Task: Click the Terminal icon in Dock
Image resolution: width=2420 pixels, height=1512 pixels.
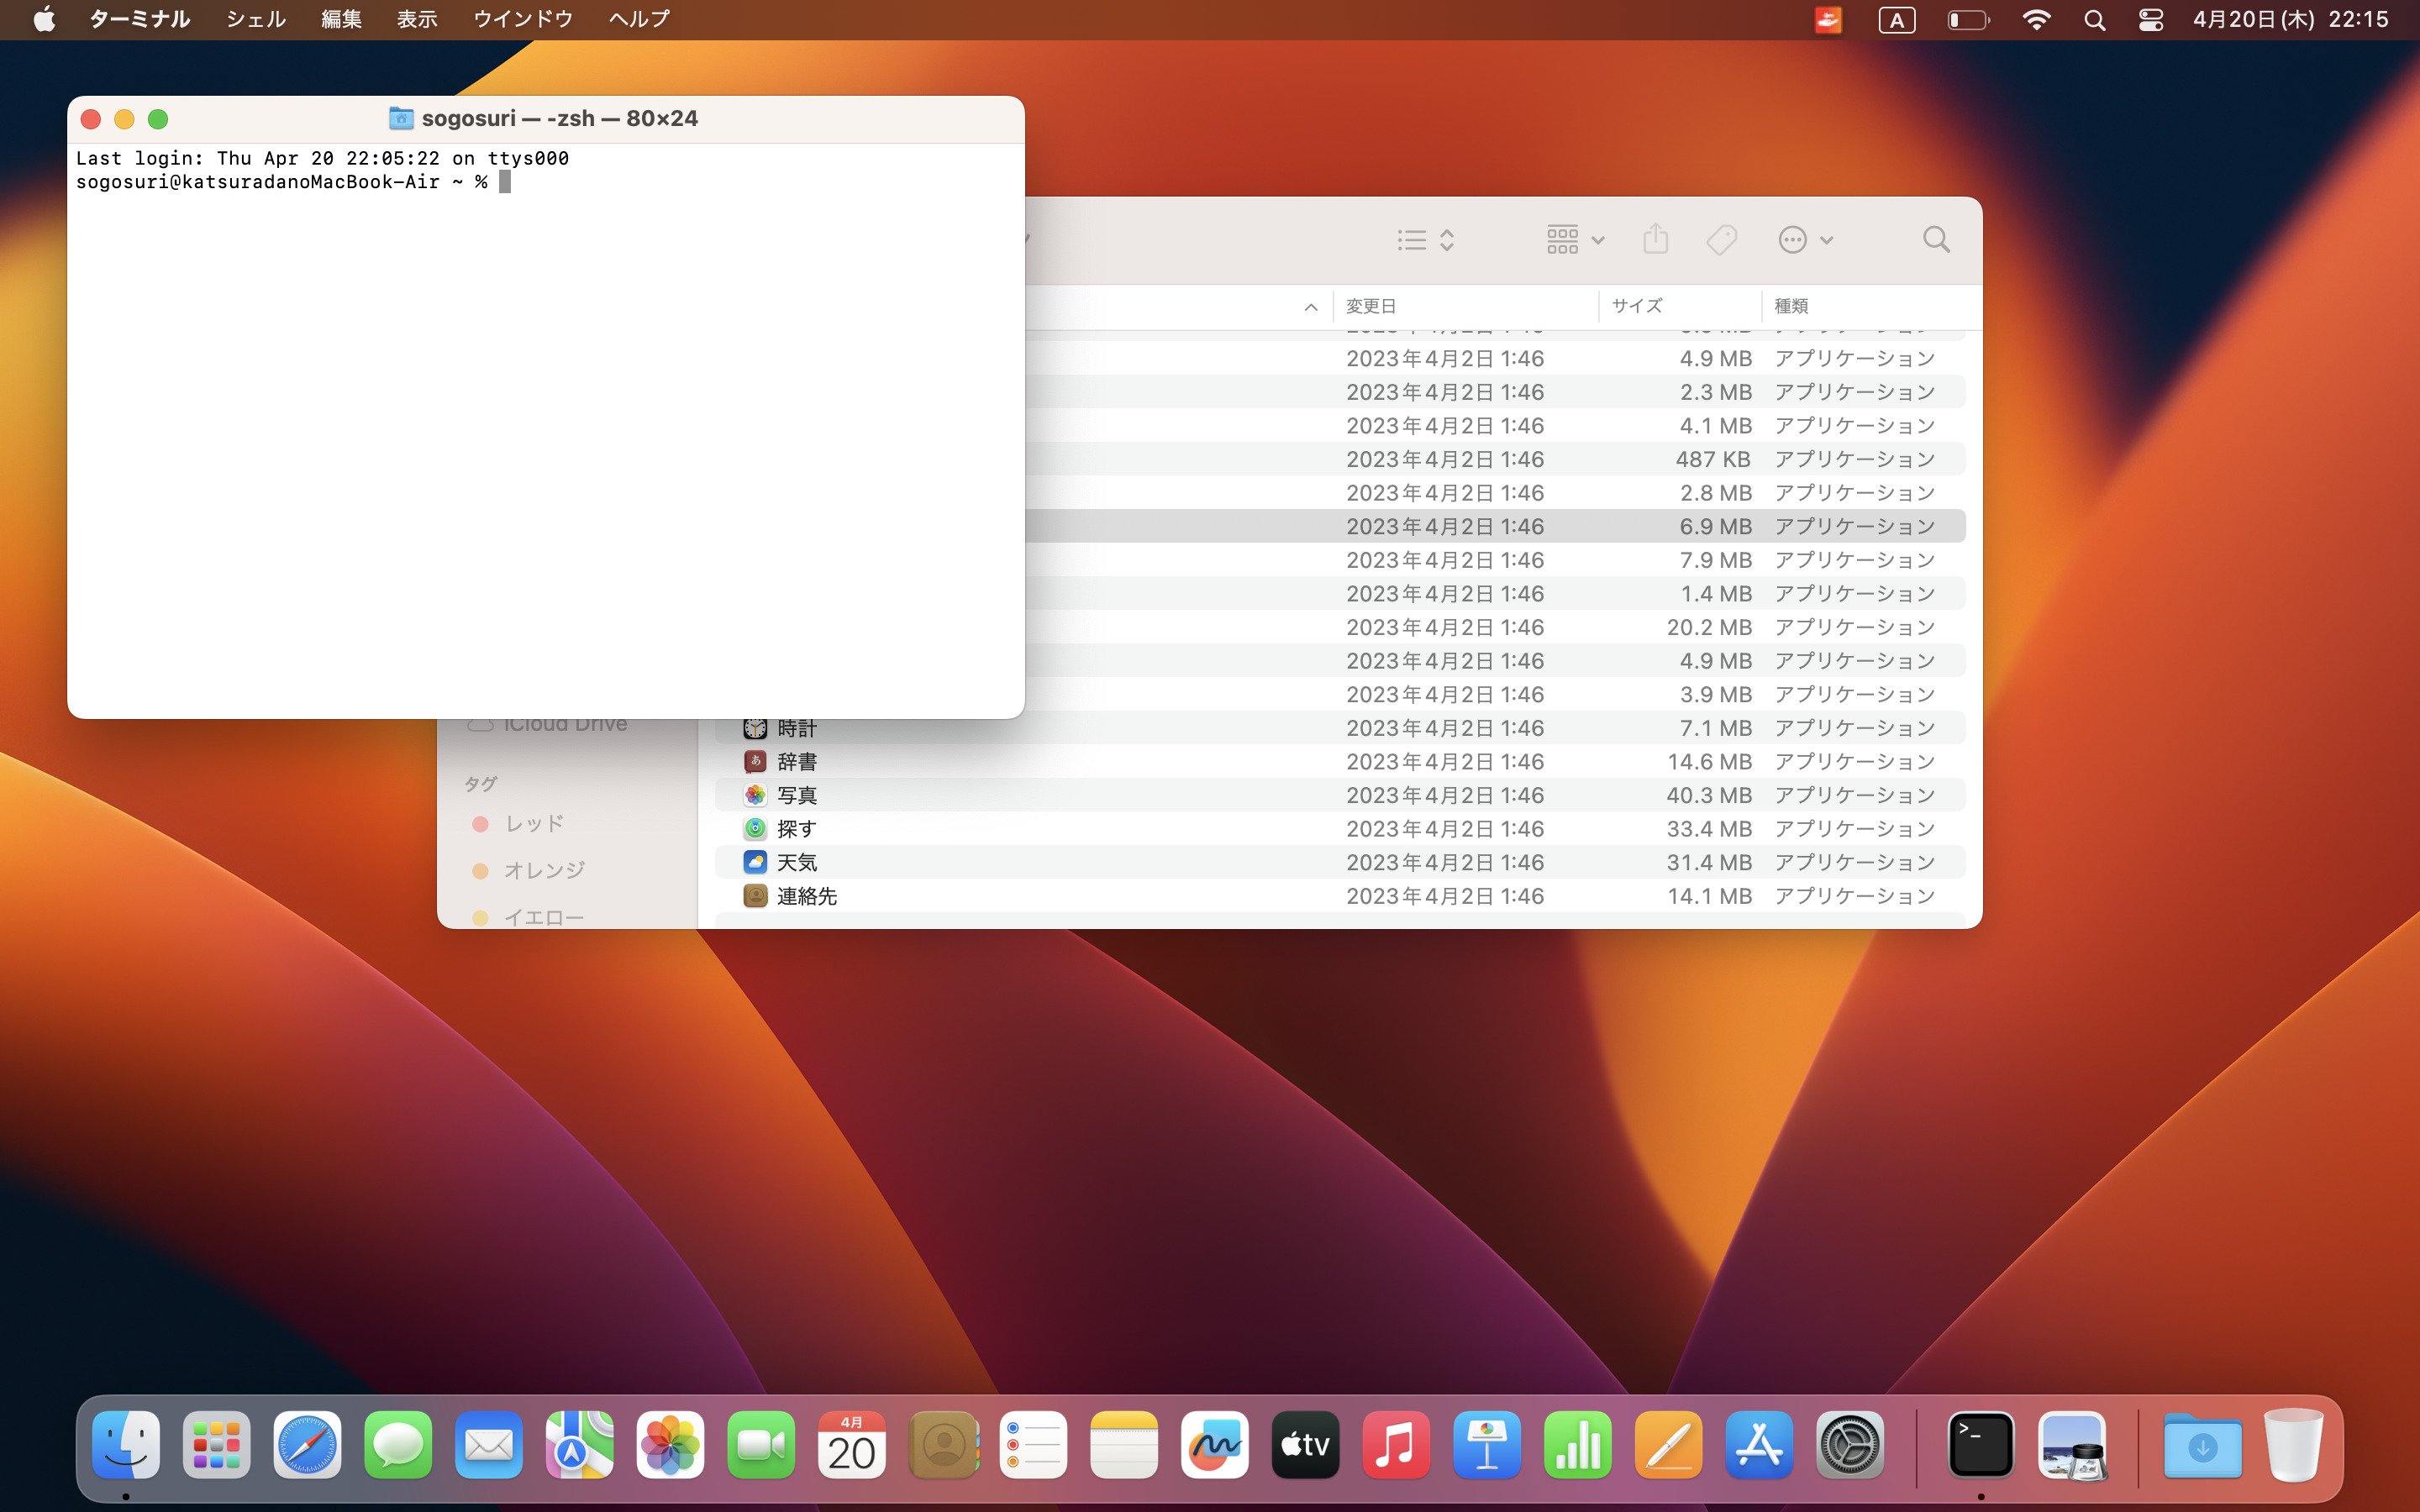Action: [1981, 1445]
